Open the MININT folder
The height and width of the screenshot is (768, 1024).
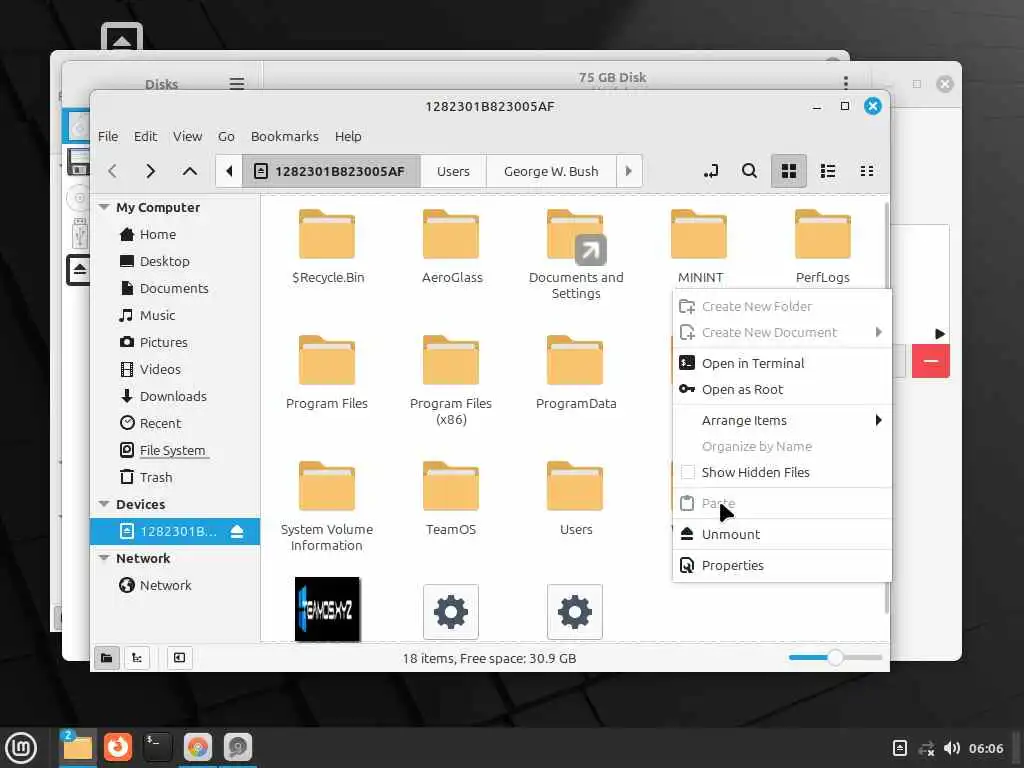point(699,247)
